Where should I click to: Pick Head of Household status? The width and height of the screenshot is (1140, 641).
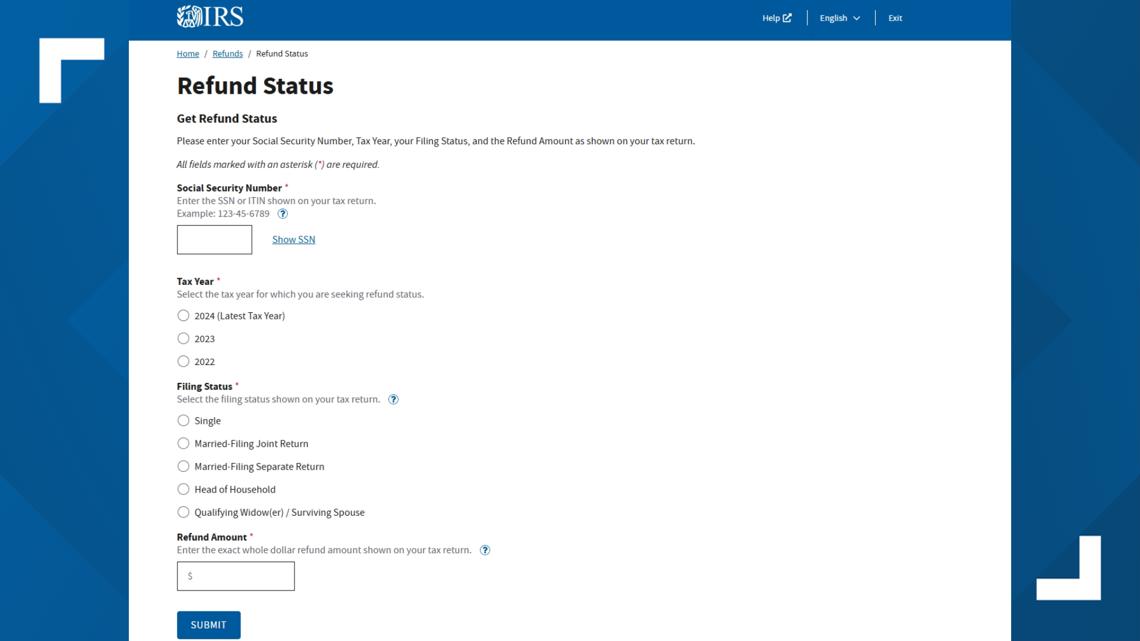click(183, 490)
